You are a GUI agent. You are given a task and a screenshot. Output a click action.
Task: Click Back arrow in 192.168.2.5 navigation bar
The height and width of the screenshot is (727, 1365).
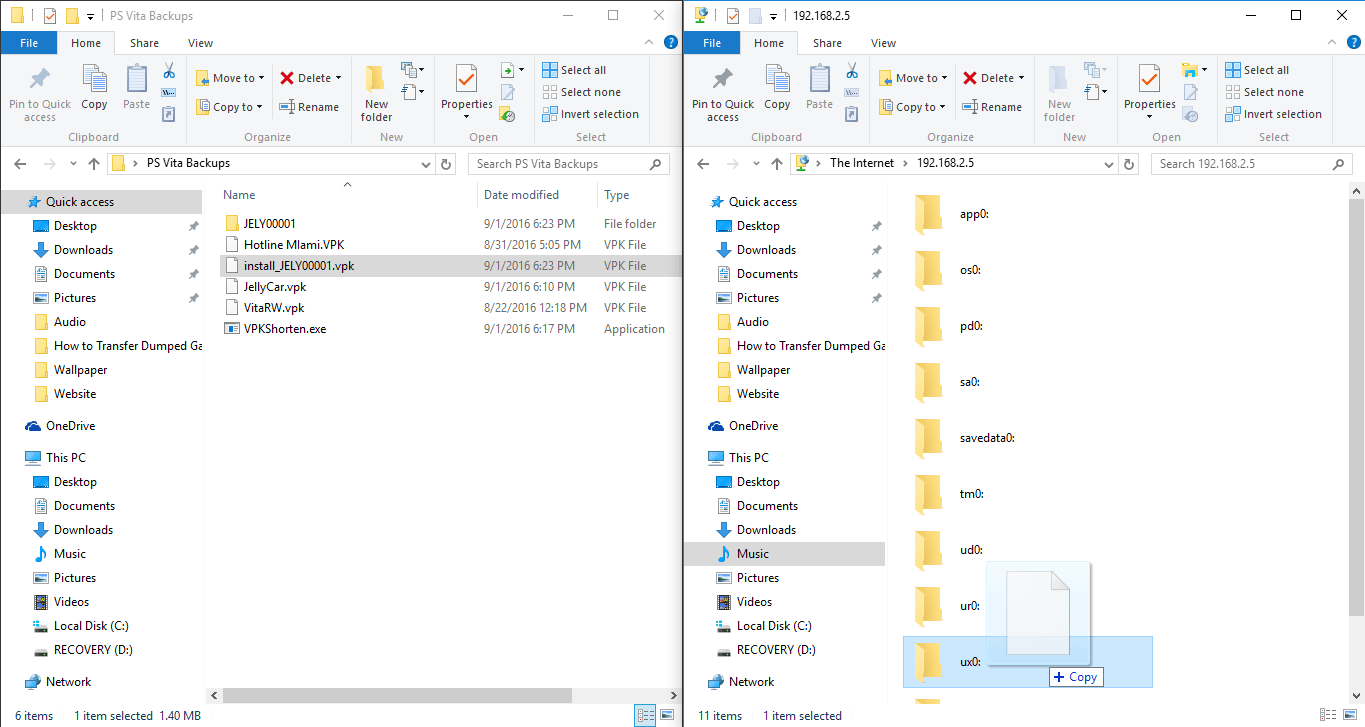click(703, 164)
